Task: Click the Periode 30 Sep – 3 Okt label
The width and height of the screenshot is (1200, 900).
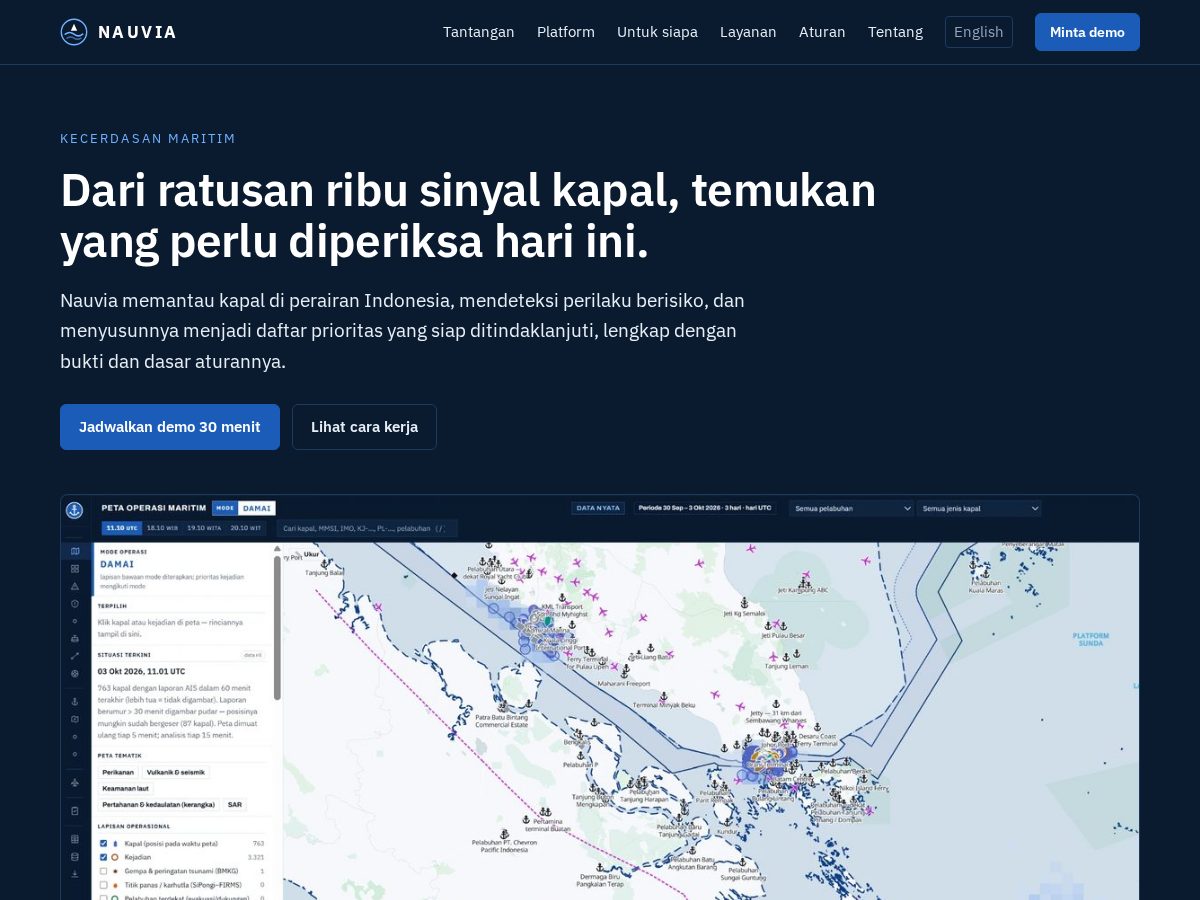Action: click(706, 508)
